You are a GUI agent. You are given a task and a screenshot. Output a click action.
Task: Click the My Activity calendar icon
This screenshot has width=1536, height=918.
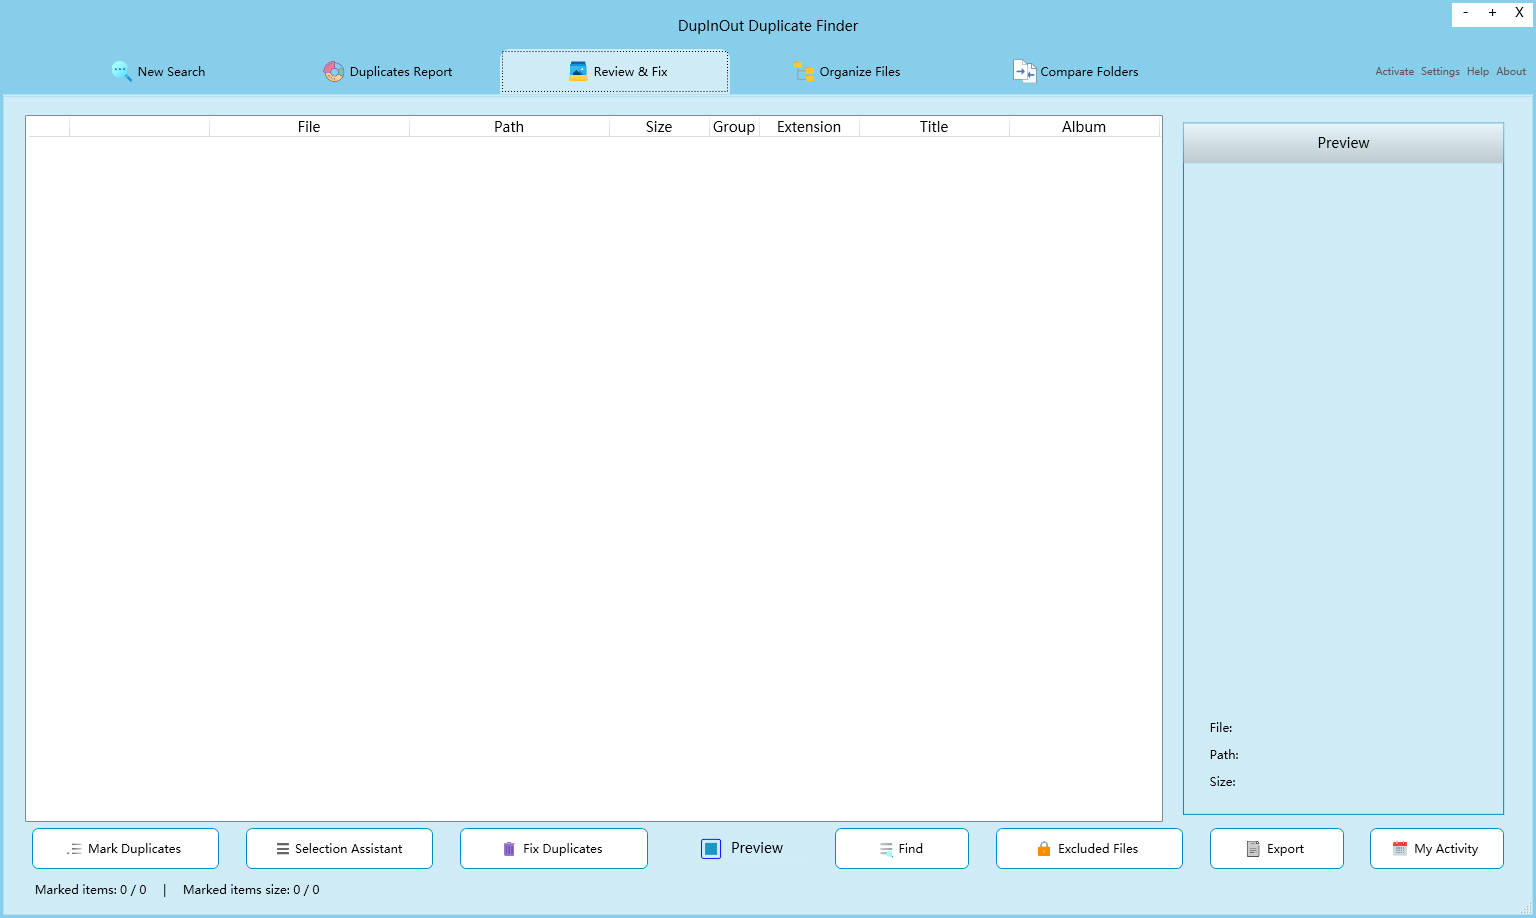[x=1400, y=848]
